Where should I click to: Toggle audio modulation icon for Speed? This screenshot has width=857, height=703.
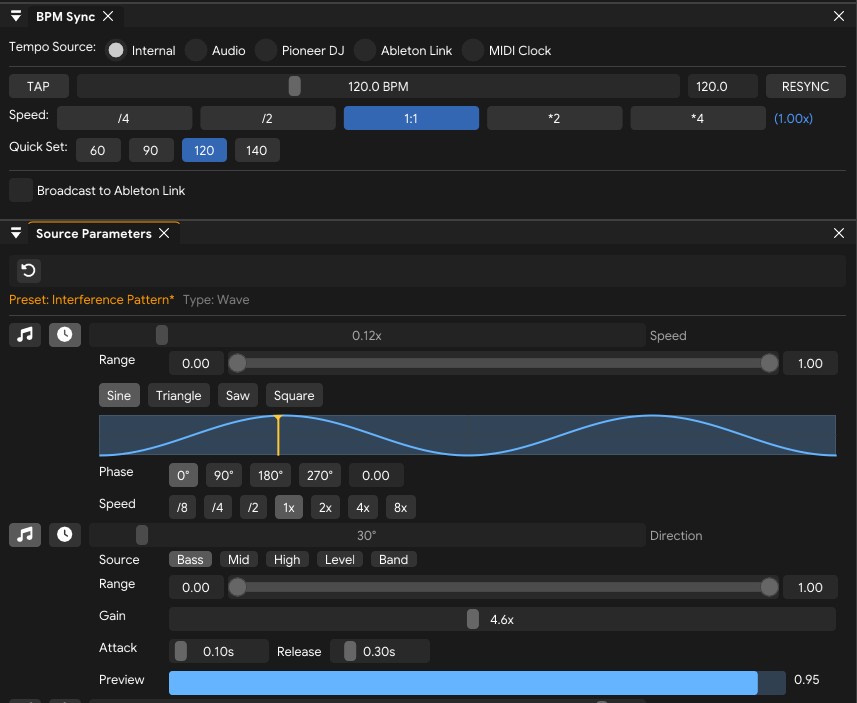[x=25, y=335]
